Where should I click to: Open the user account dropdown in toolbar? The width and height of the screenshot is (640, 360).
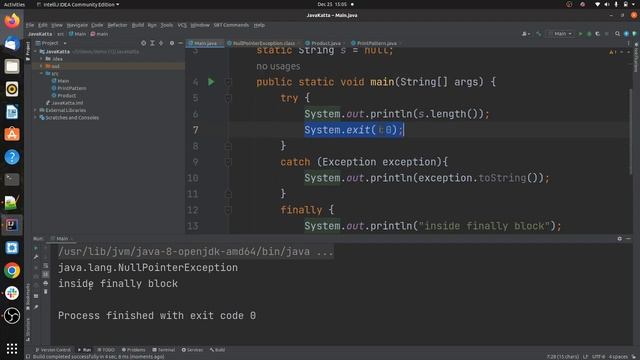[526, 34]
